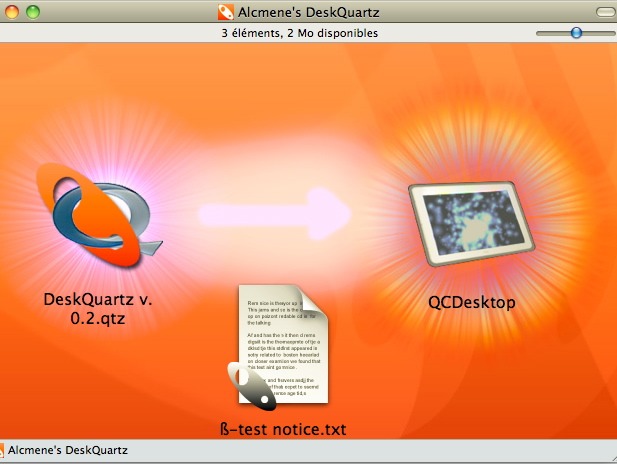Click the toolbar toggle pill button
This screenshot has height=464, width=617.
(605, 12)
